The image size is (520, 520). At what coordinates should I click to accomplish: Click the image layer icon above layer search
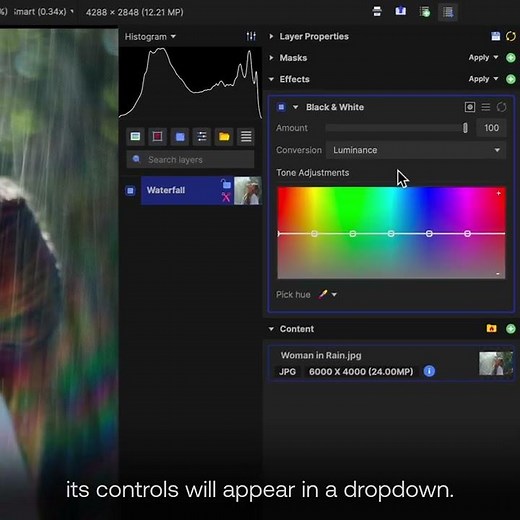[135, 136]
